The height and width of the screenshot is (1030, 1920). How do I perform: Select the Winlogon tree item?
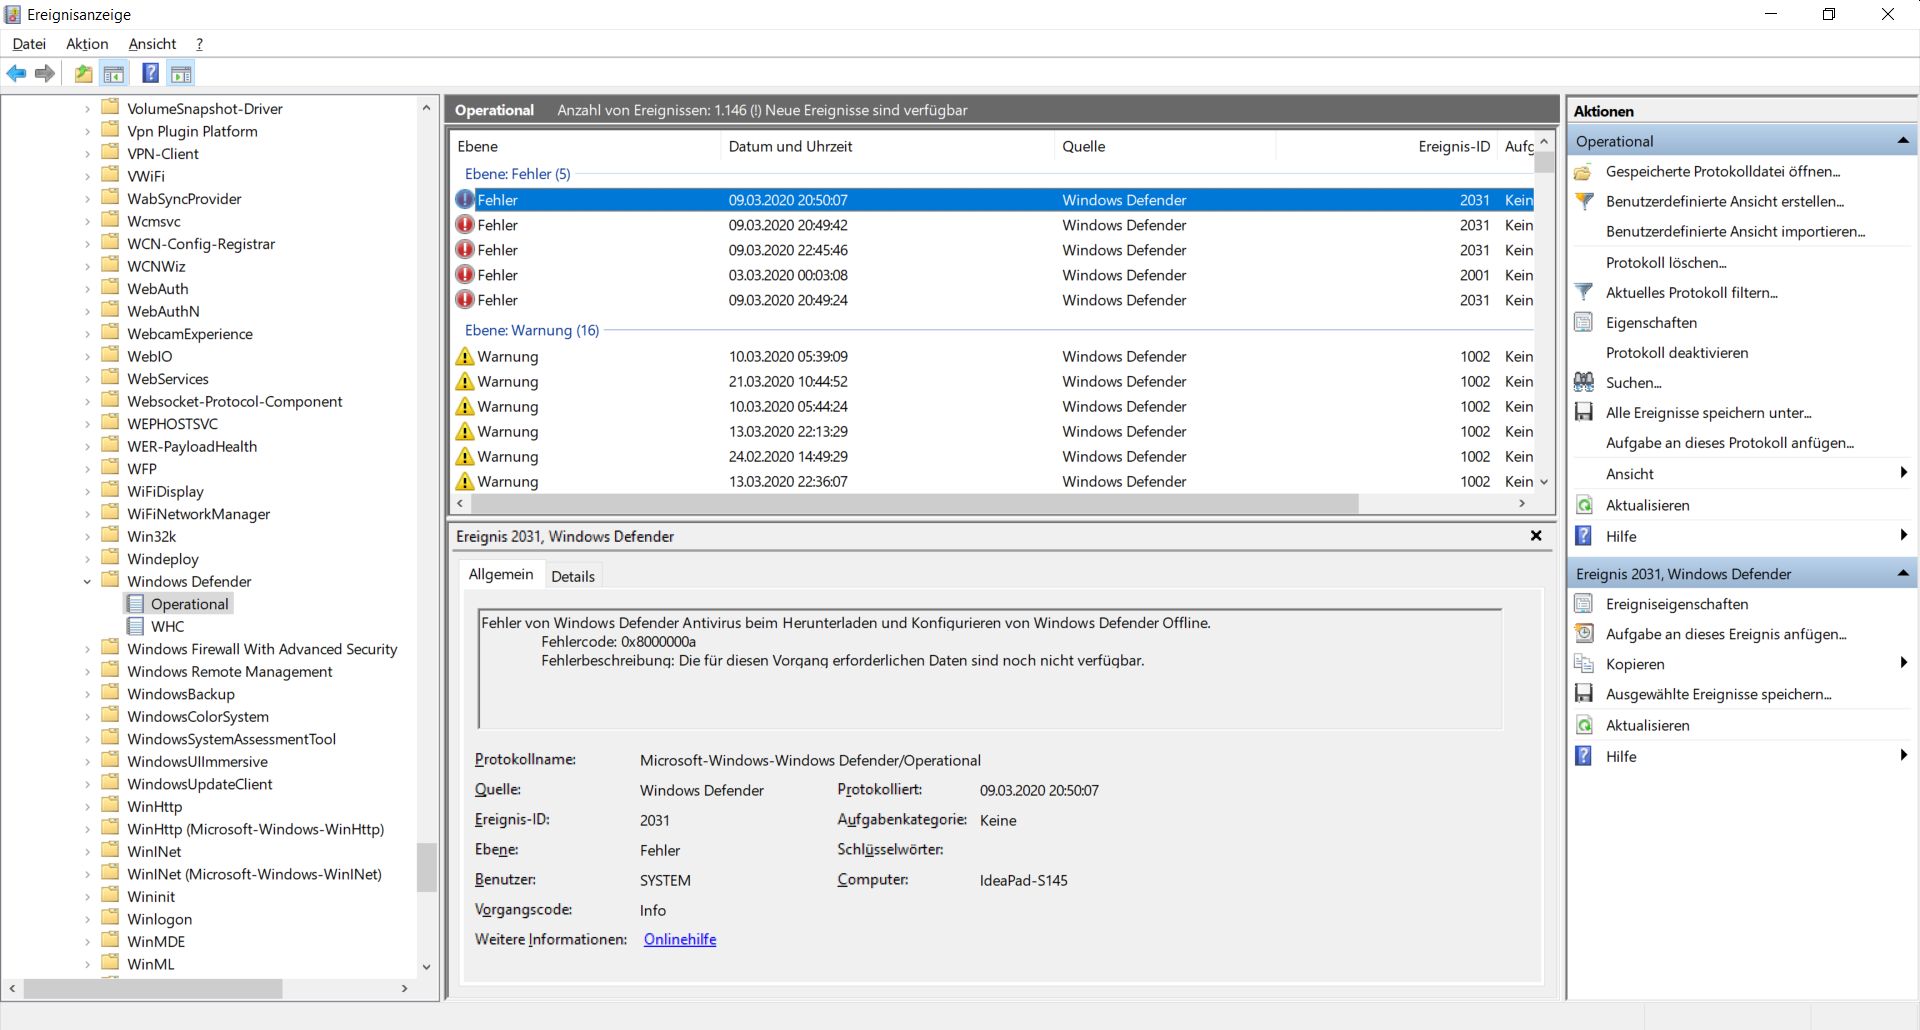(159, 919)
